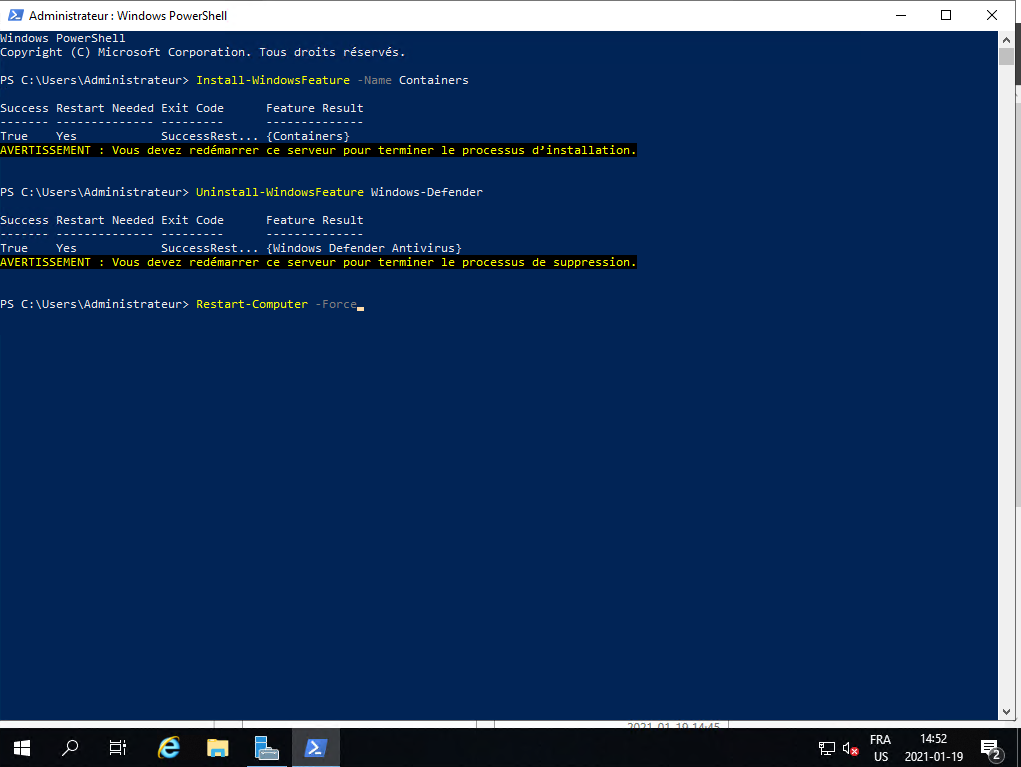Viewport: 1021px width, 767px height.
Task: Click the muted volume tray icon
Action: (850, 749)
